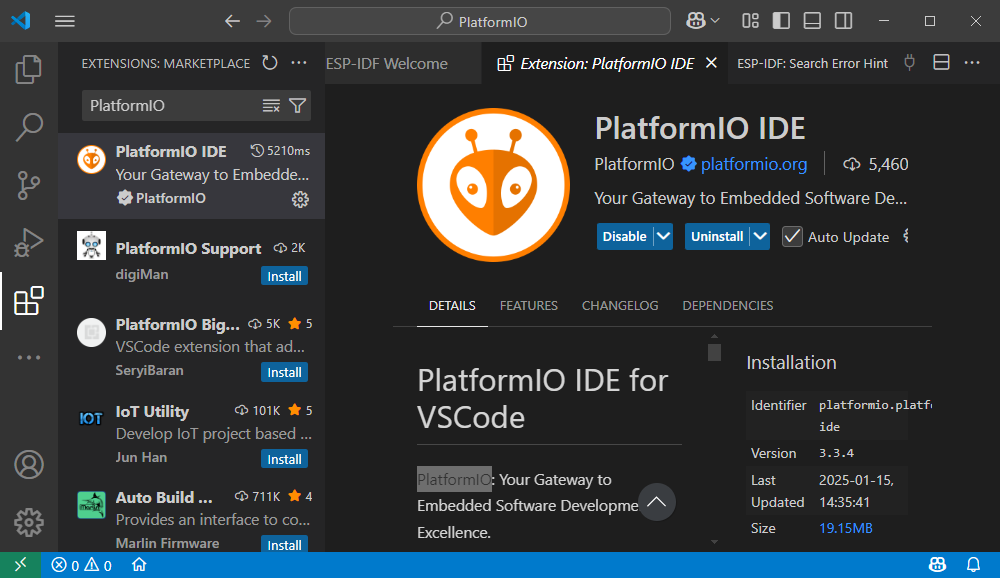The image size is (1000, 578).
Task: Install the PlatformIO Support extension
Action: pyautogui.click(x=284, y=276)
